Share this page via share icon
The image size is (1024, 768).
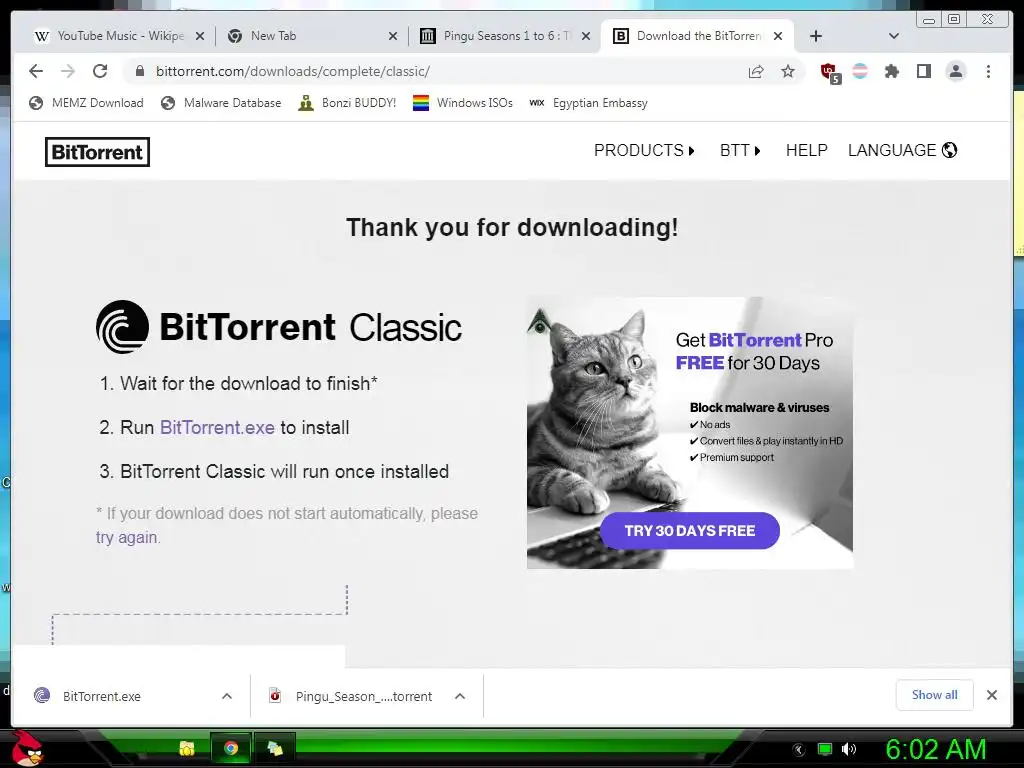(x=756, y=71)
